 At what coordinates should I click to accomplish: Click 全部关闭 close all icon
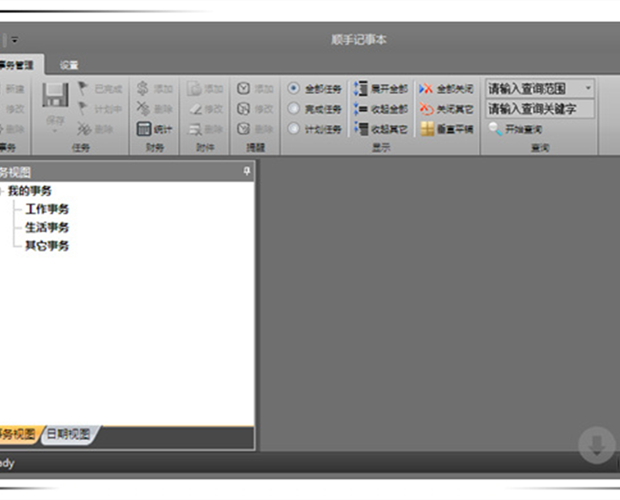point(426,89)
